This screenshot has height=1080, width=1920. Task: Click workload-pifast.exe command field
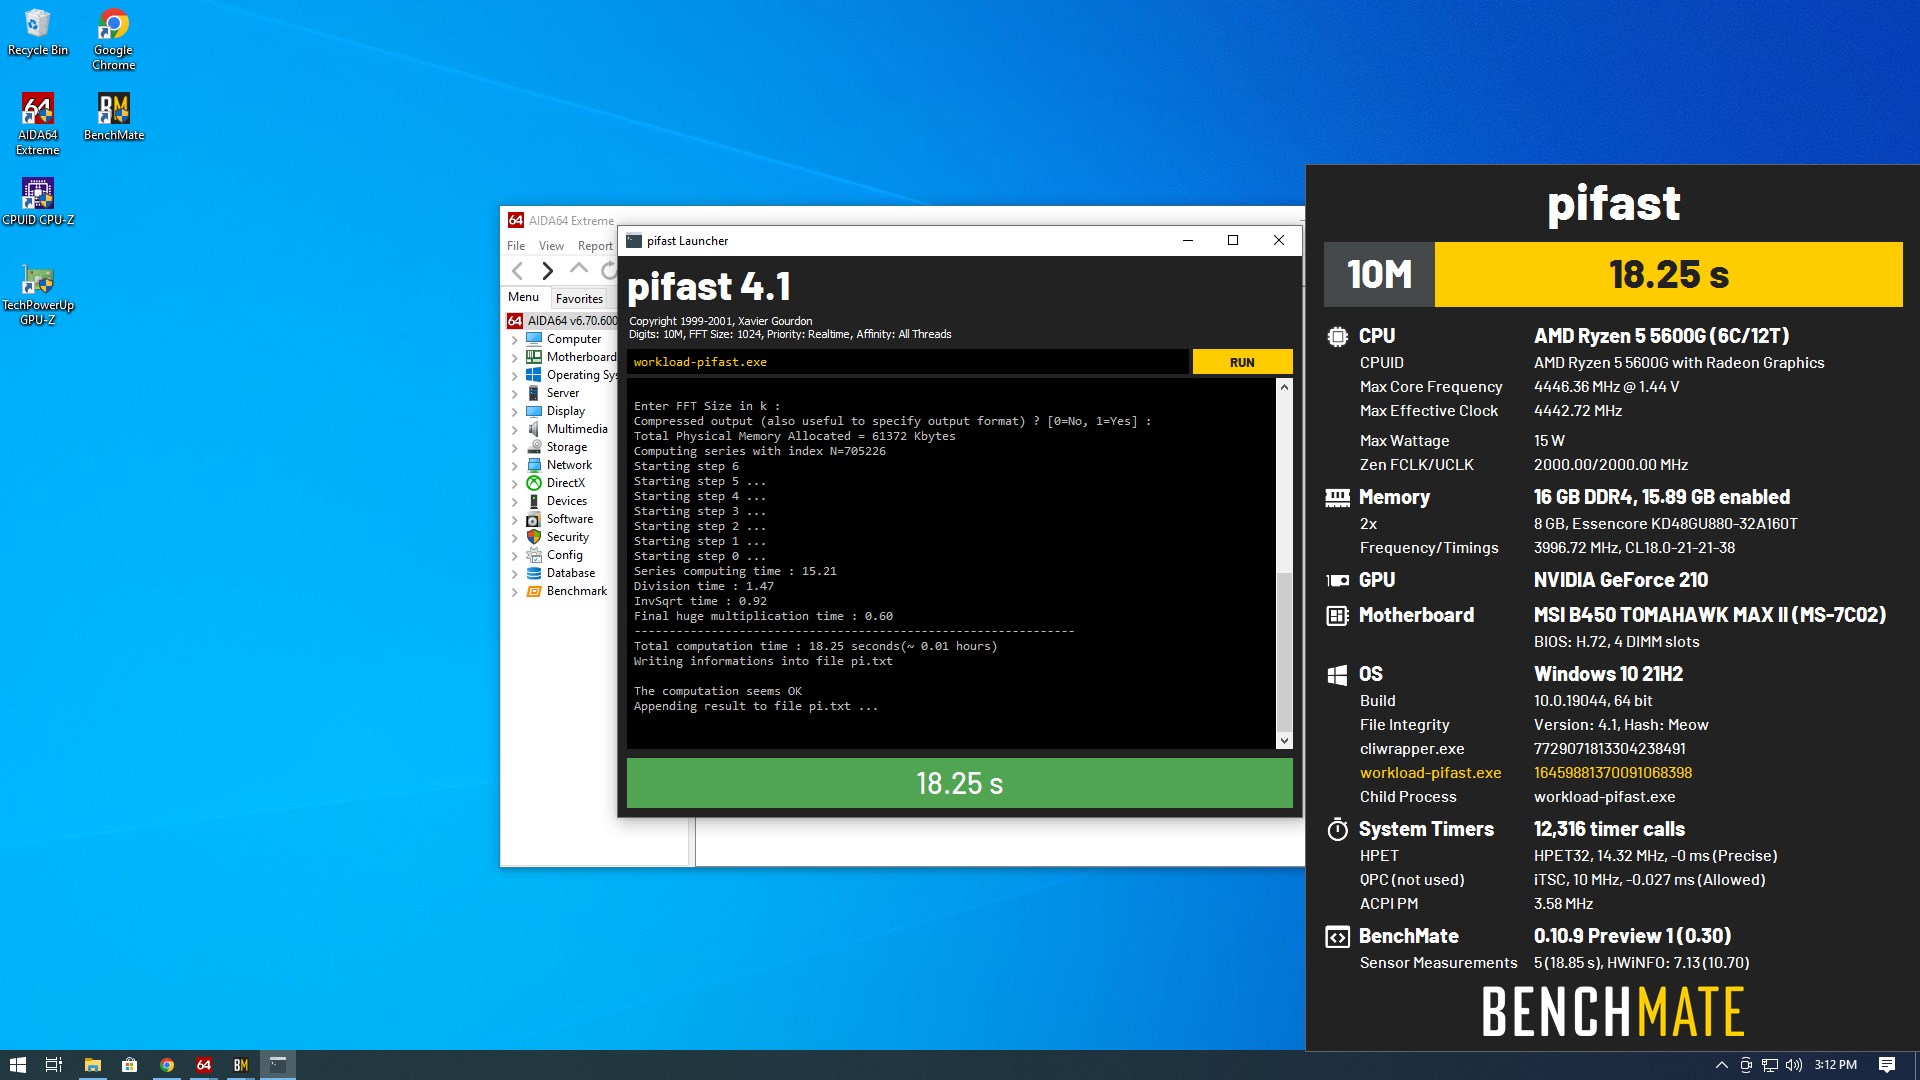(x=907, y=362)
